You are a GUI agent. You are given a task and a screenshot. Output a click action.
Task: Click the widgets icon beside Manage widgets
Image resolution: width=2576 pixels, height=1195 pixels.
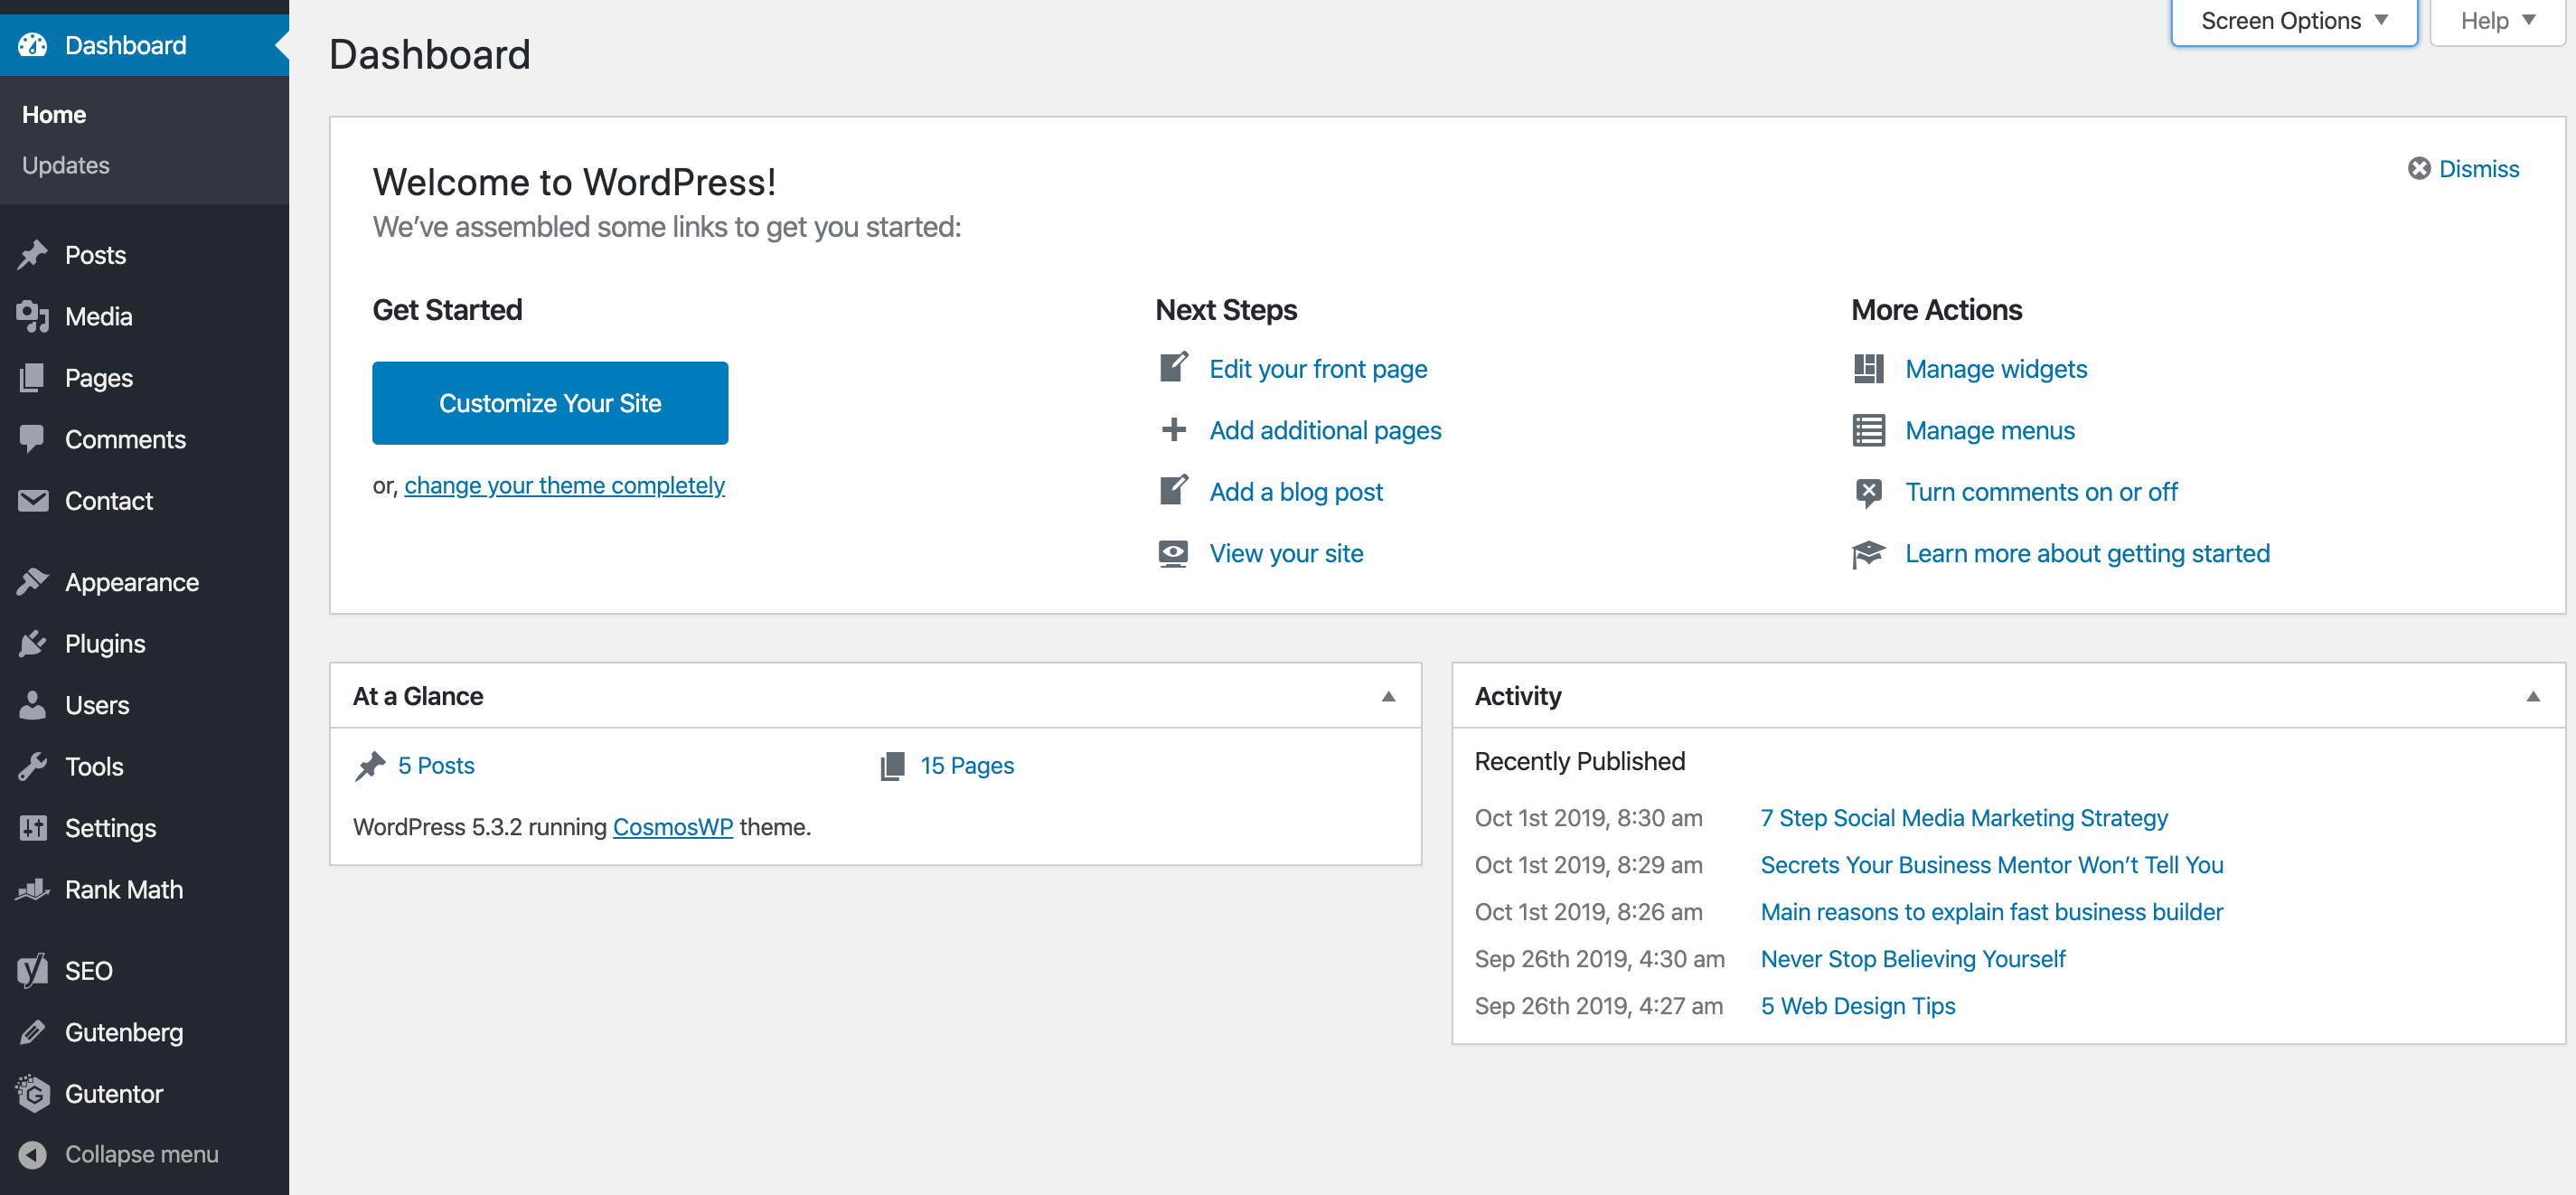[1868, 369]
